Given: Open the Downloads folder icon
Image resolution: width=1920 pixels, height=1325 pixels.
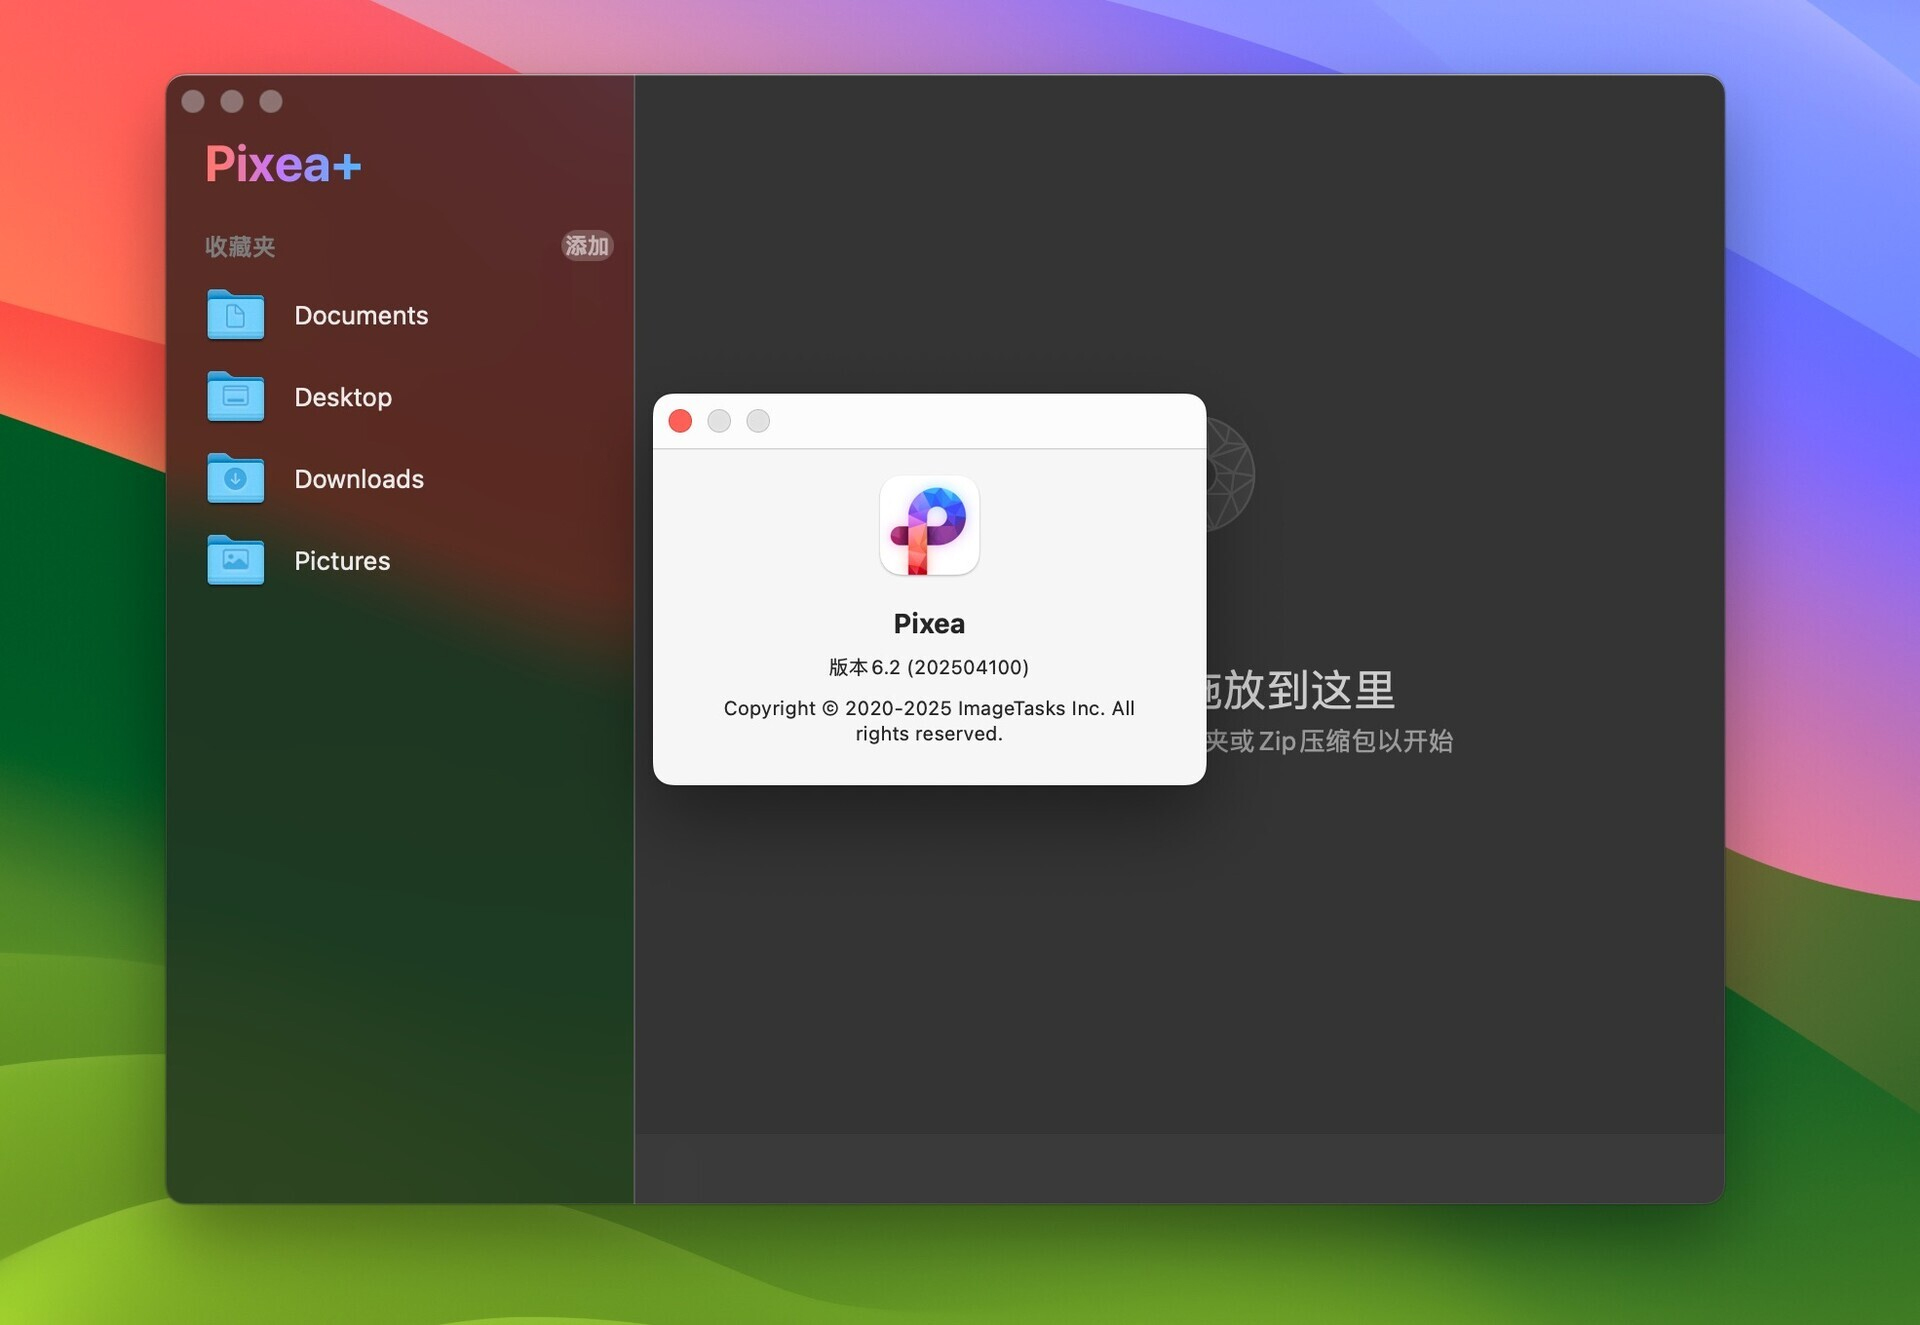Looking at the screenshot, I should [x=235, y=479].
